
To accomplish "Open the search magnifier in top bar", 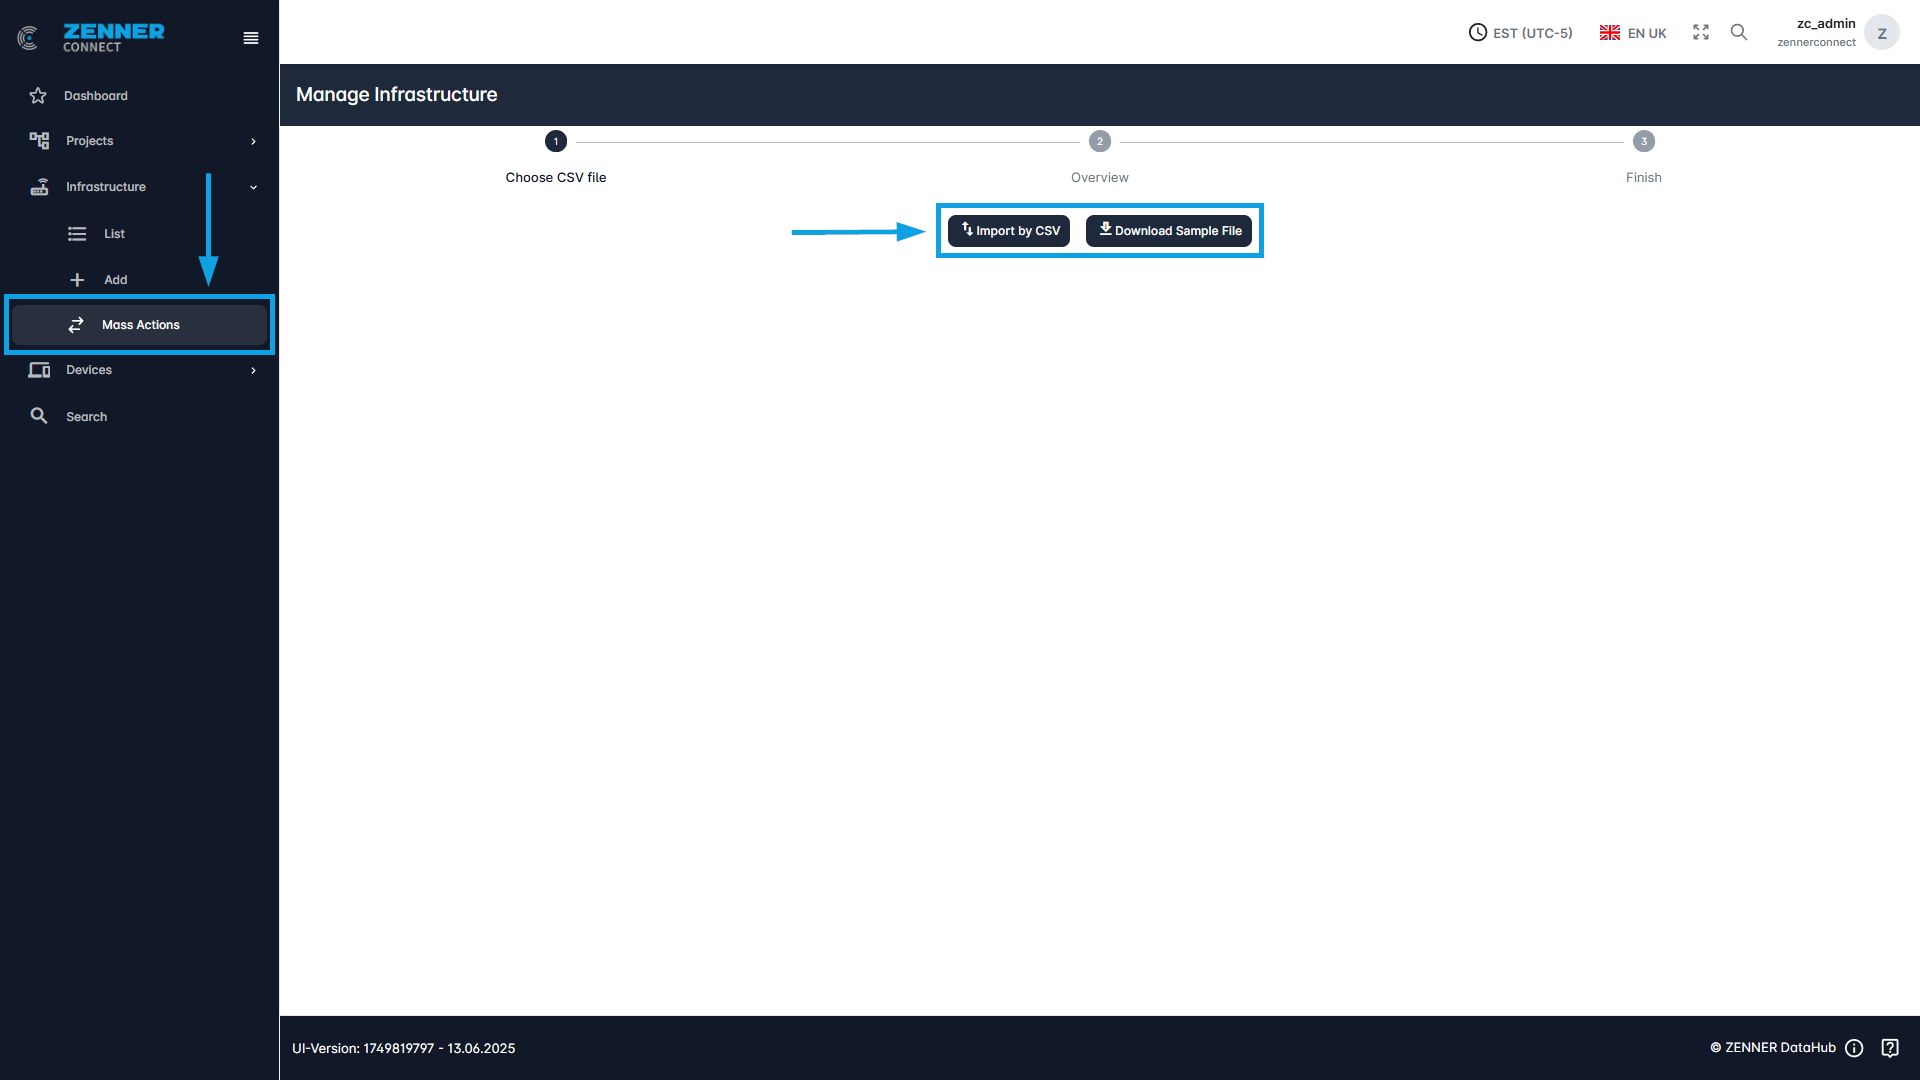I will click(x=1739, y=32).
